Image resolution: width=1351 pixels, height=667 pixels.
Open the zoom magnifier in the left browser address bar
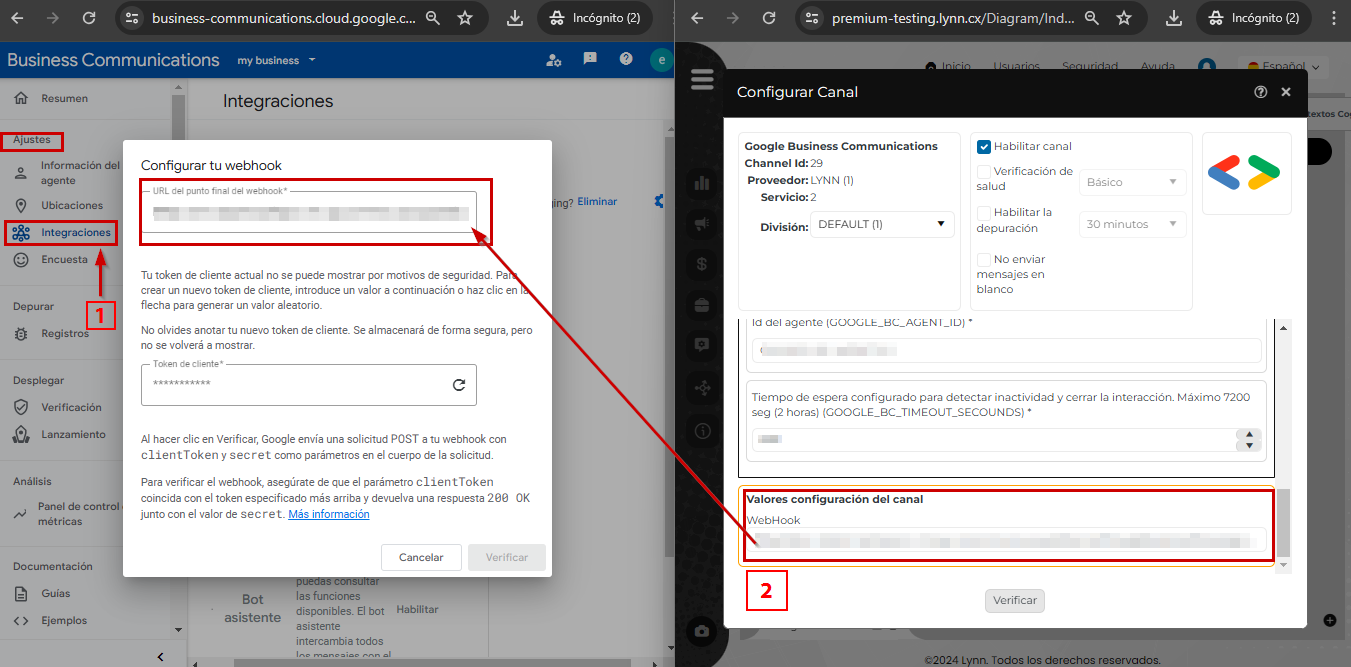point(432,18)
